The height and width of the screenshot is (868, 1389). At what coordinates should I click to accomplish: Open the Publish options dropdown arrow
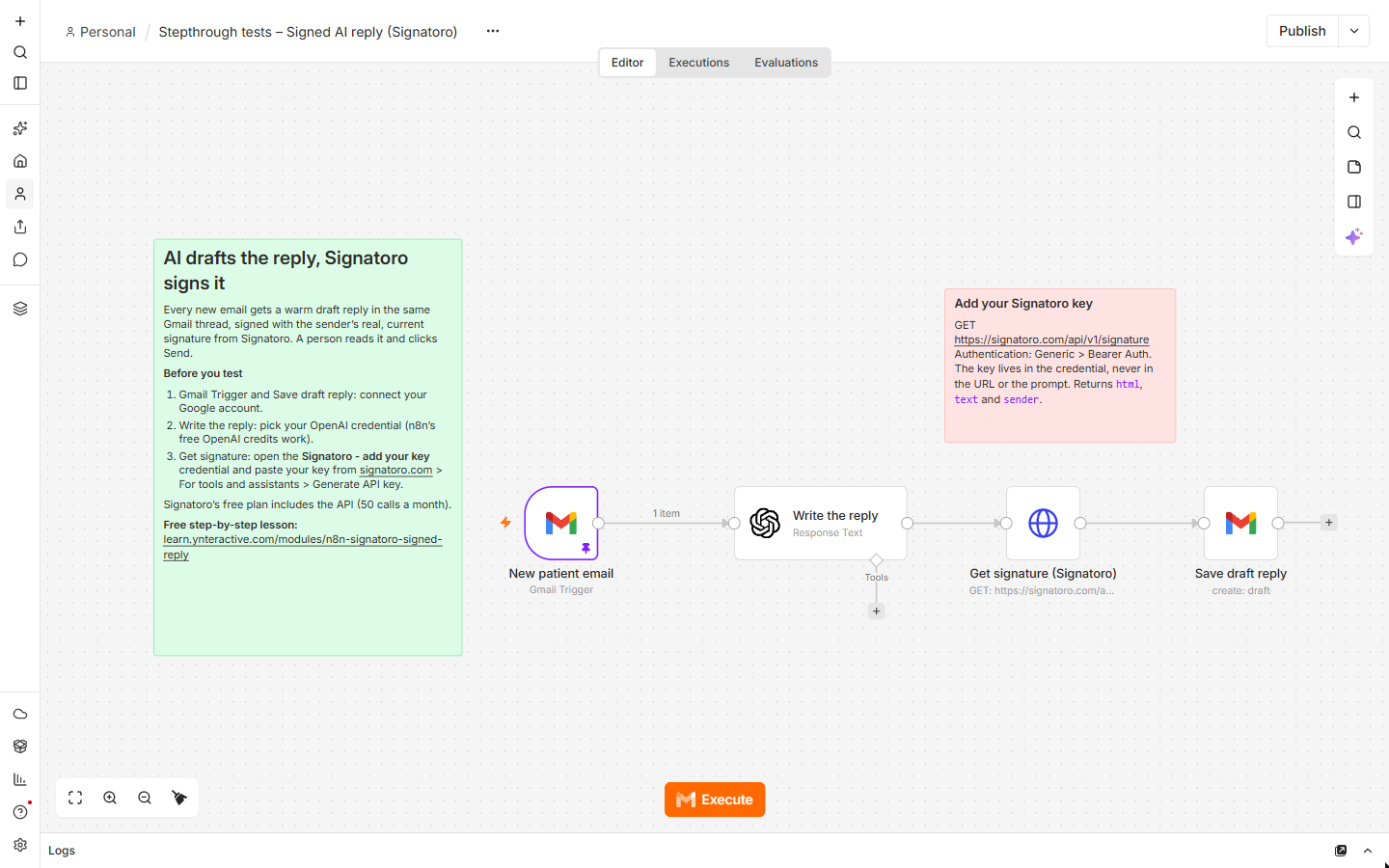pos(1354,31)
